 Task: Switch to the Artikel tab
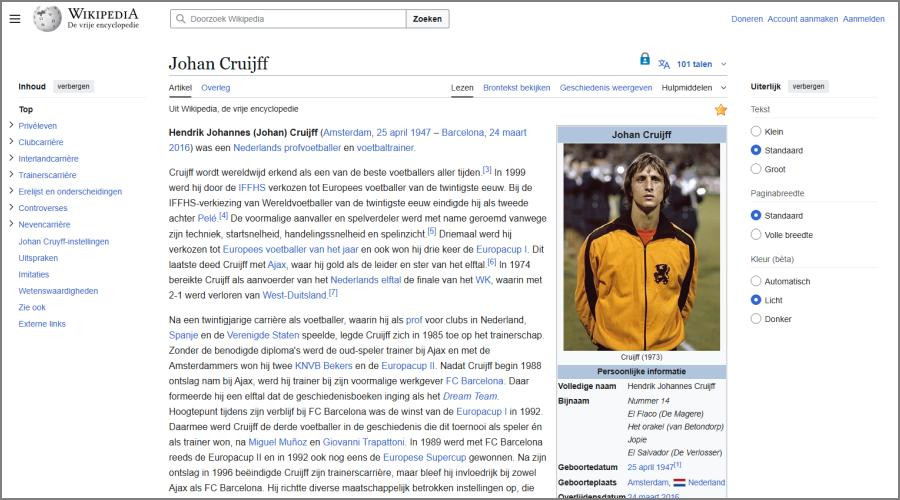pyautogui.click(x=180, y=88)
